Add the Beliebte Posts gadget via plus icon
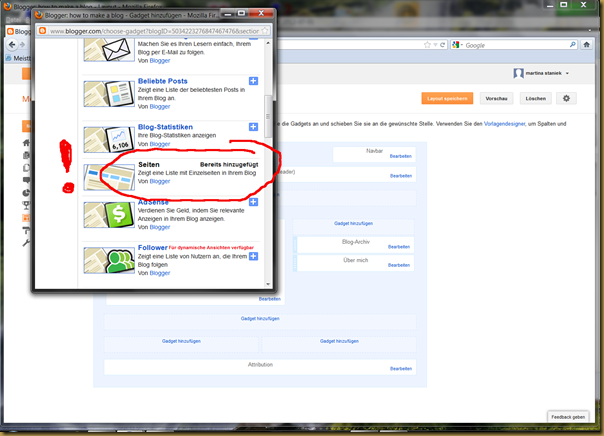Viewport: 604px width, 436px height. click(x=253, y=81)
